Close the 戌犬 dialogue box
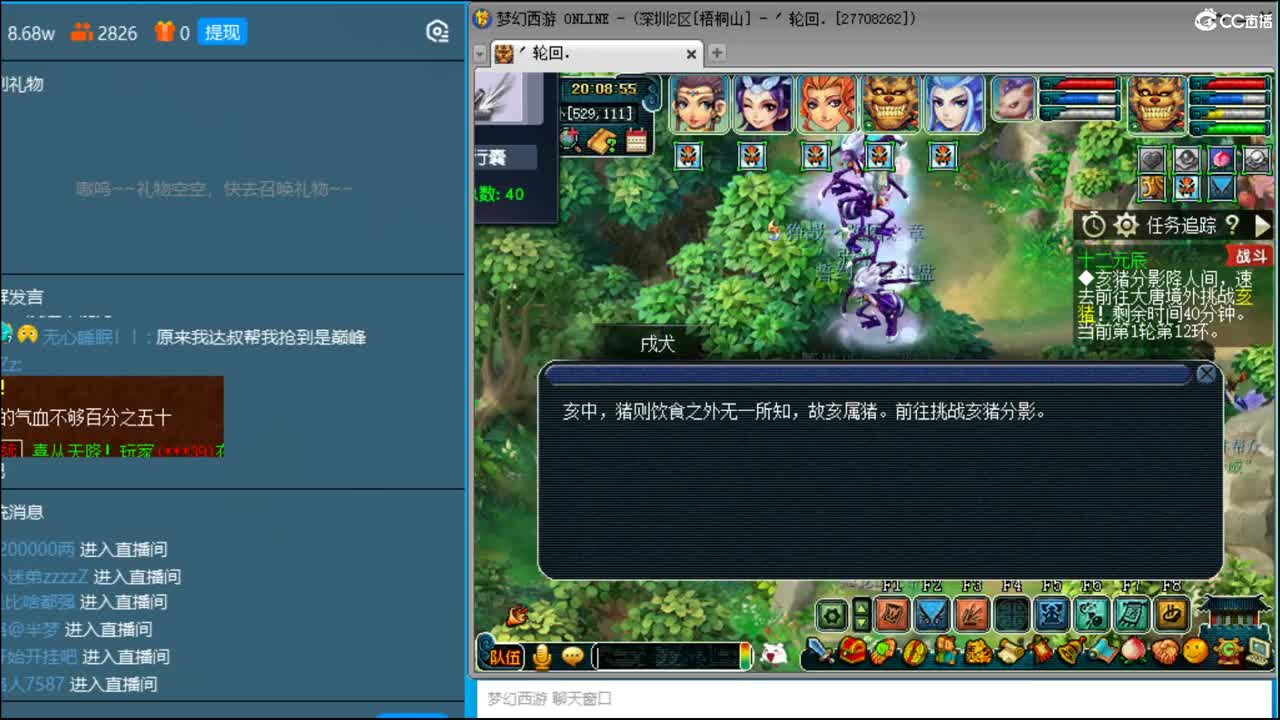The width and height of the screenshot is (1280, 720). (1207, 374)
